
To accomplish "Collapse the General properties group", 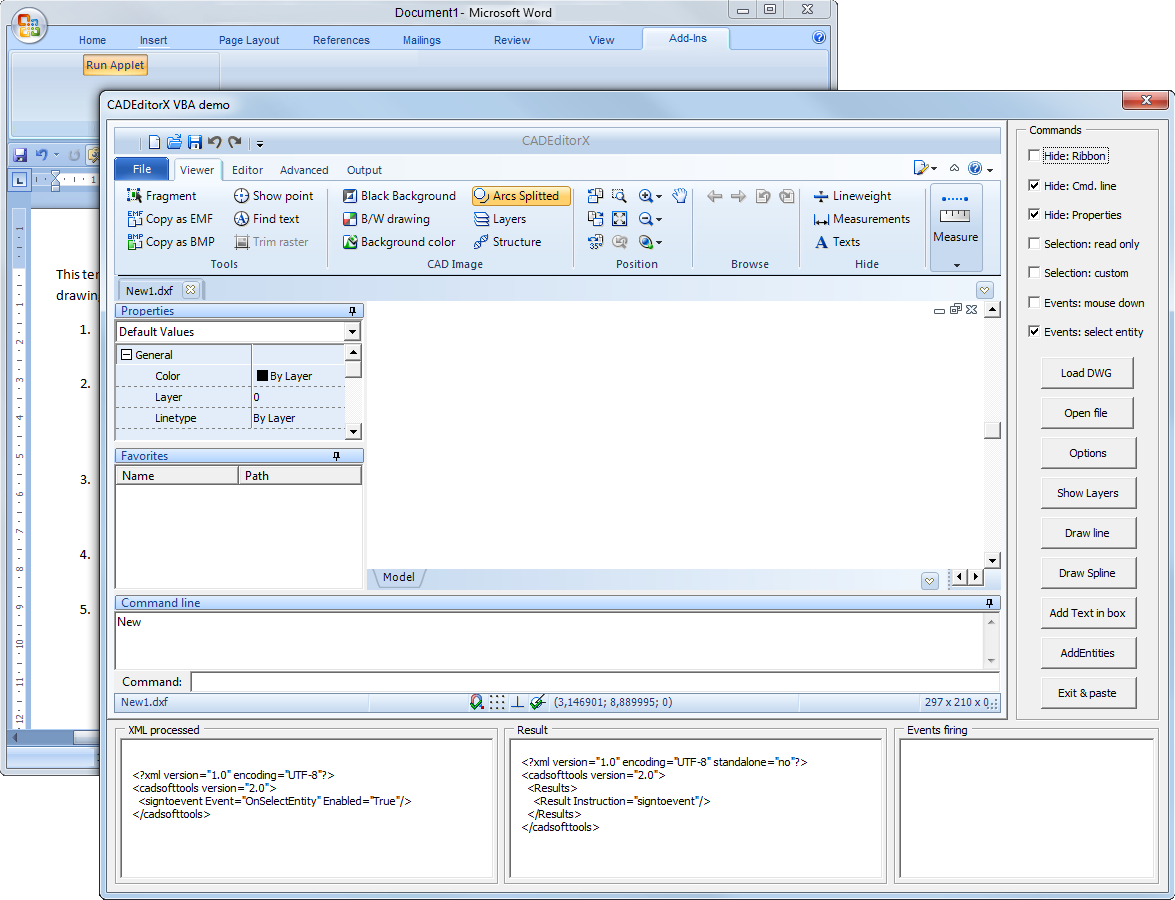I will (127, 355).
